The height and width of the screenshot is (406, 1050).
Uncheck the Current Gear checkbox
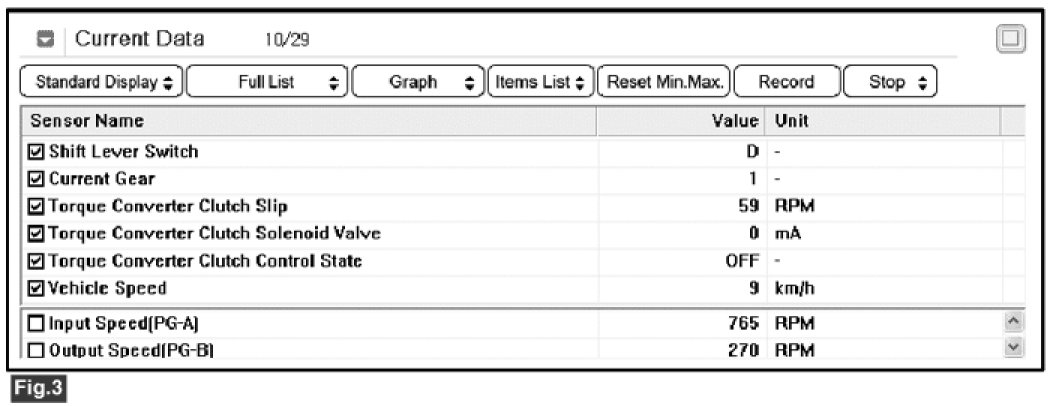[x=37, y=179]
